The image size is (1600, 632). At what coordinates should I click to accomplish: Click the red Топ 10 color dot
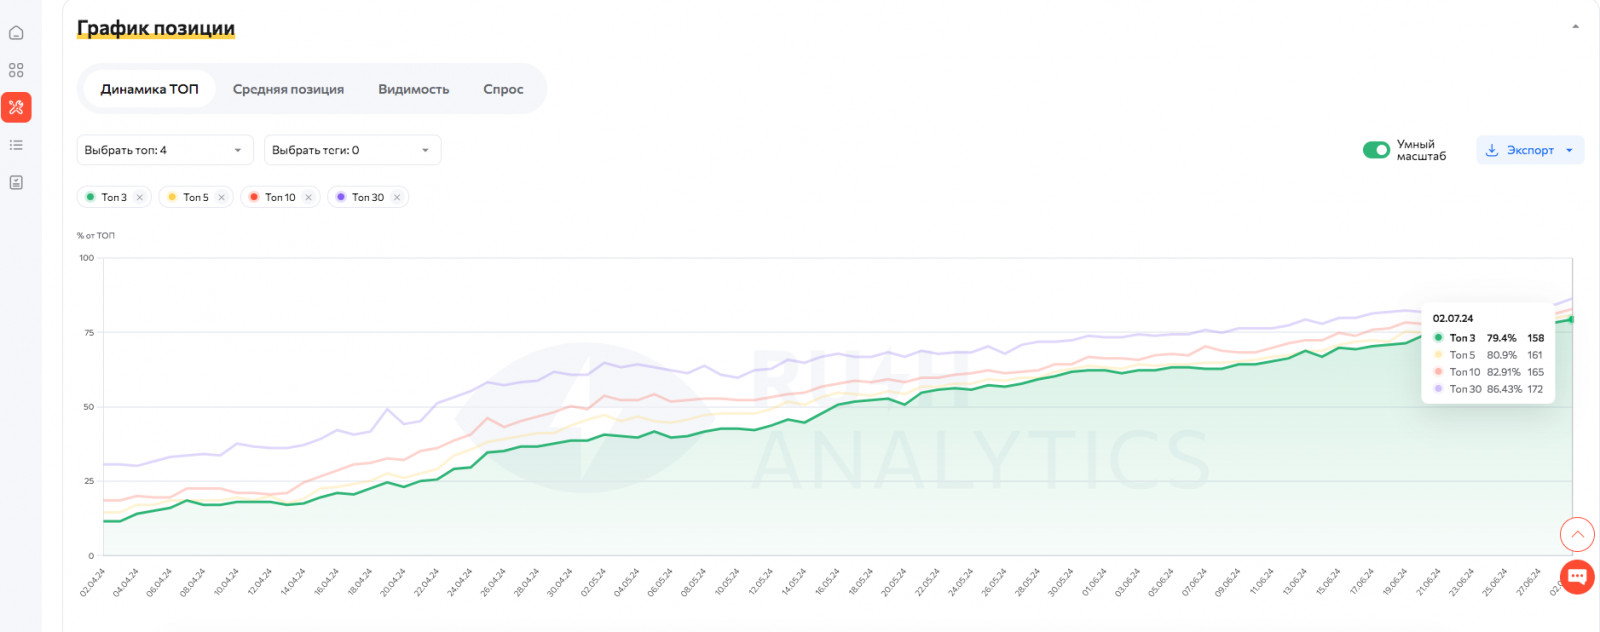(254, 197)
